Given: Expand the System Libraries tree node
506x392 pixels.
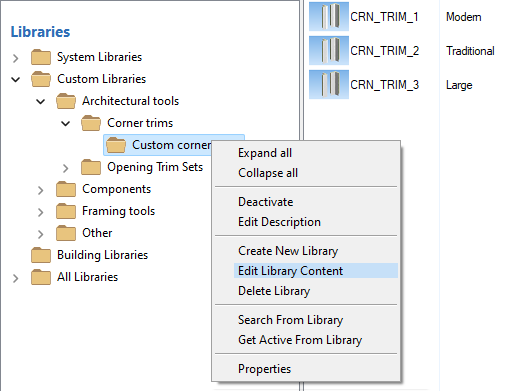Looking at the screenshot, I should coord(15,58).
